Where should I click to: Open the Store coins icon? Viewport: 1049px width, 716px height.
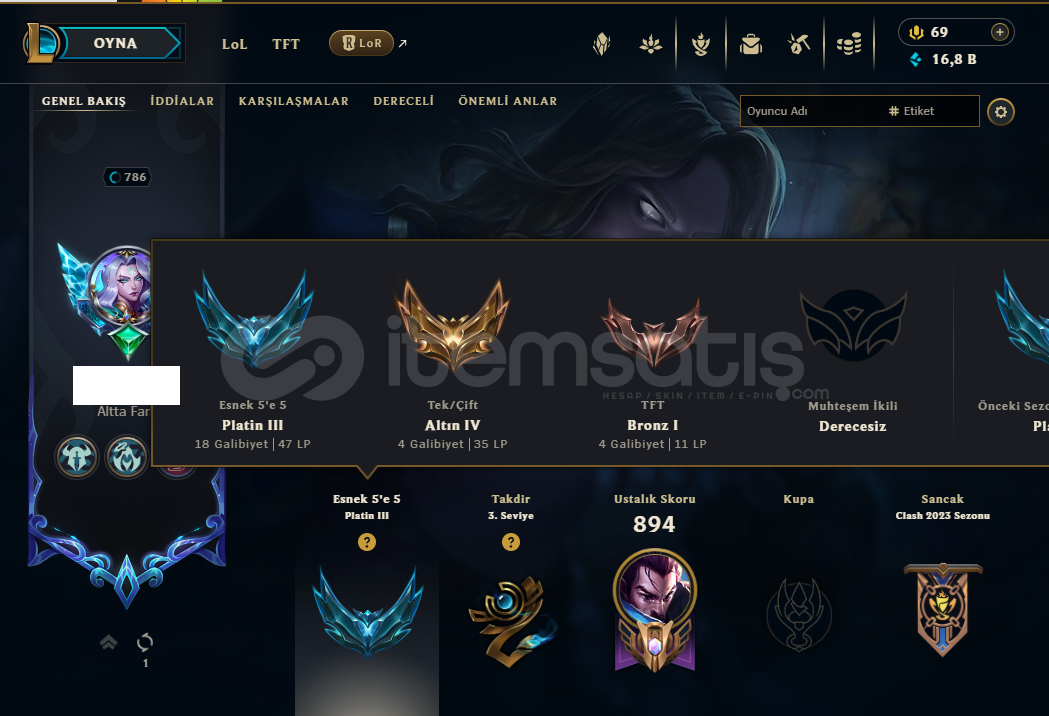tap(849, 45)
